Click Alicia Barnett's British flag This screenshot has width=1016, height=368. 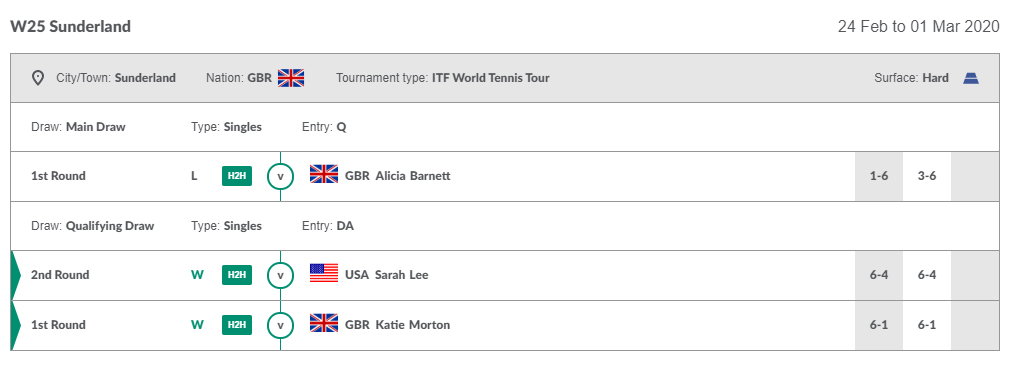(x=324, y=176)
